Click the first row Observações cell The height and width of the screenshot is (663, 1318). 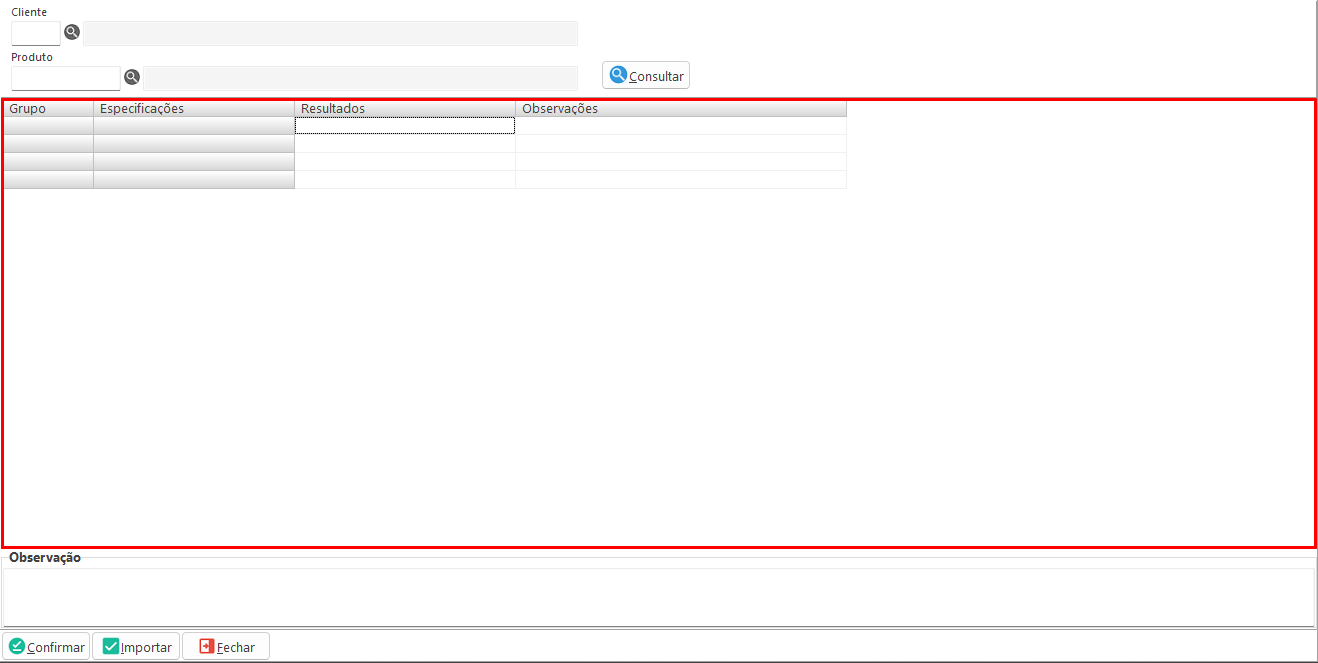[680, 126]
